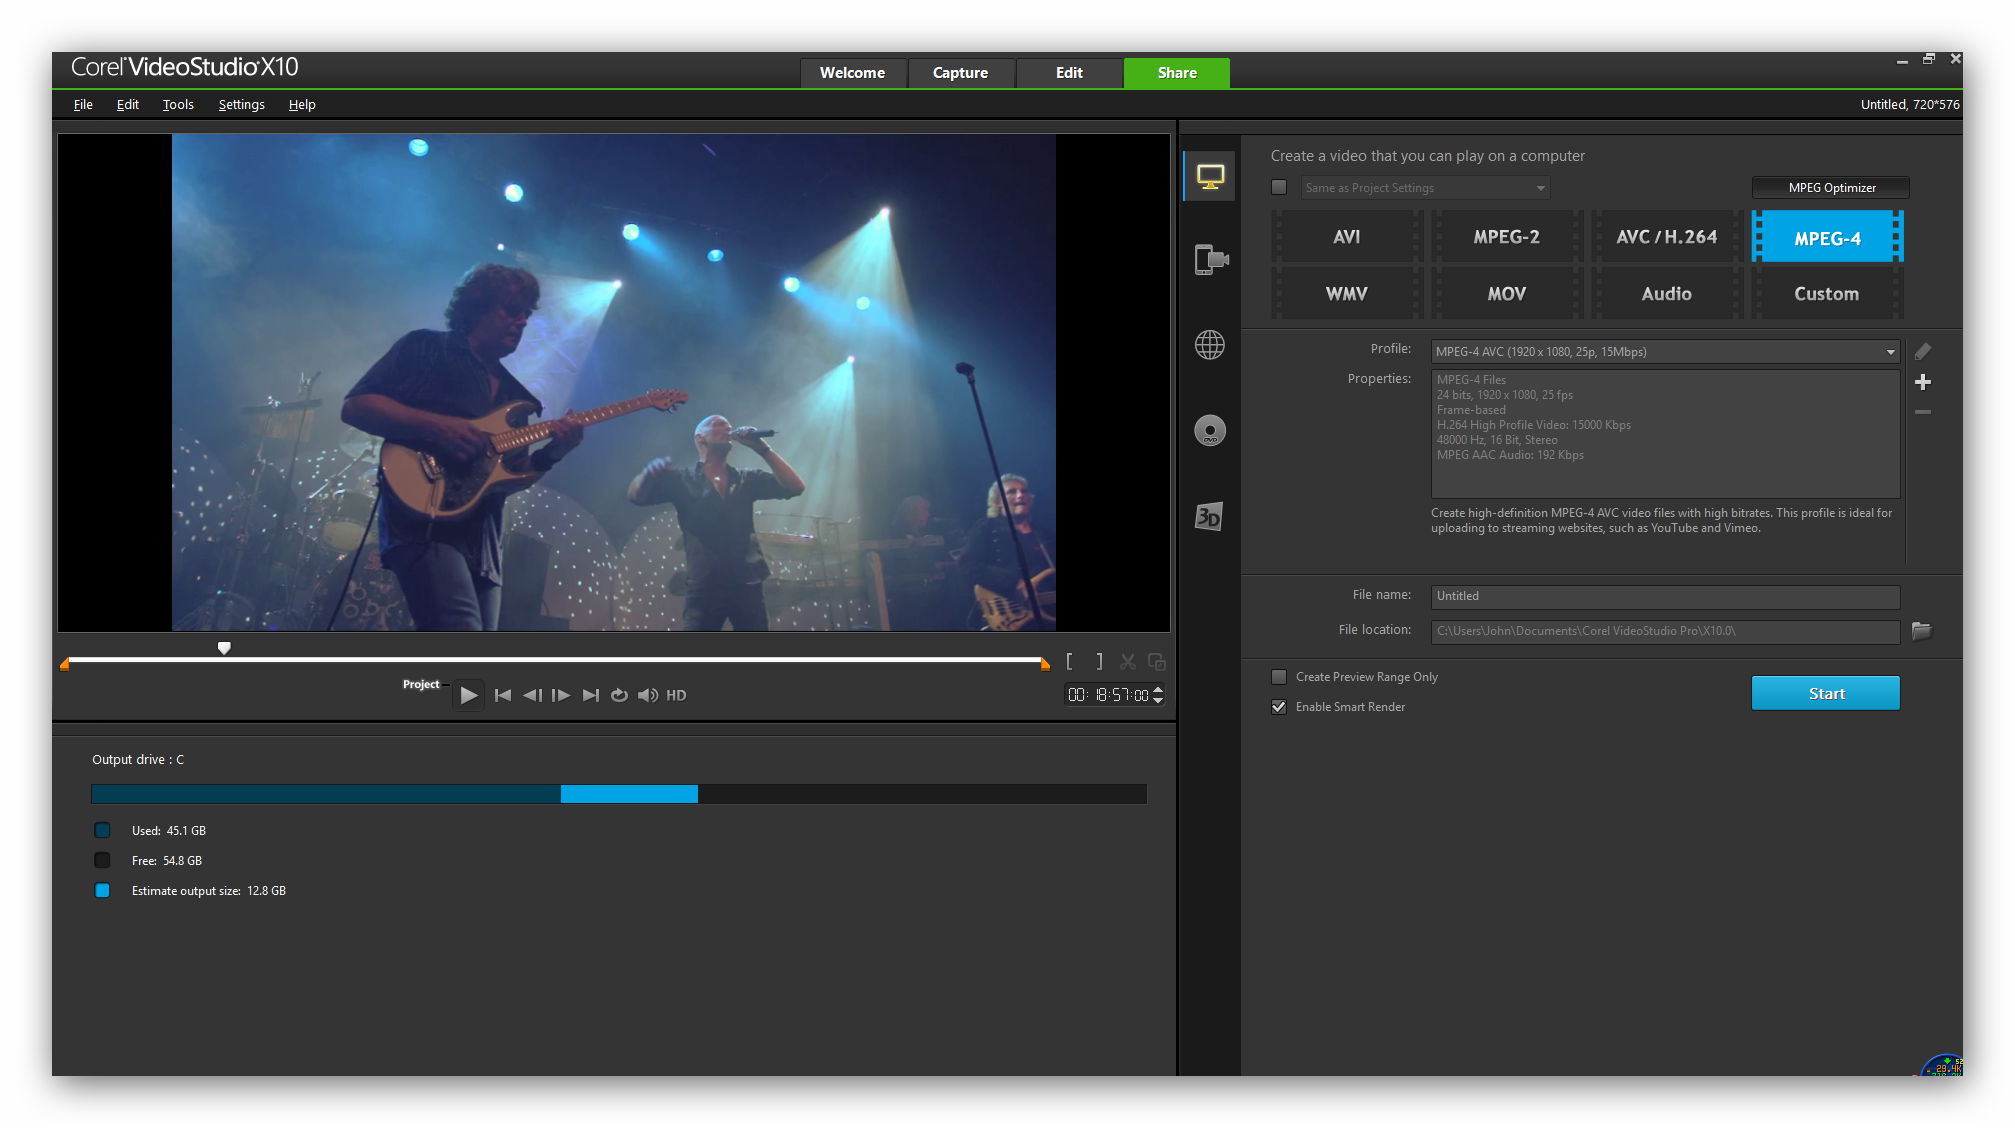Image resolution: width=2015 pixels, height=1128 pixels.
Task: Click the preview scrubber playhead
Action: [224, 648]
